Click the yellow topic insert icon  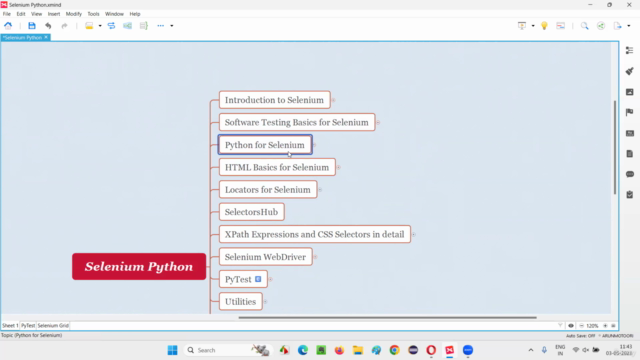click(x=89, y=26)
